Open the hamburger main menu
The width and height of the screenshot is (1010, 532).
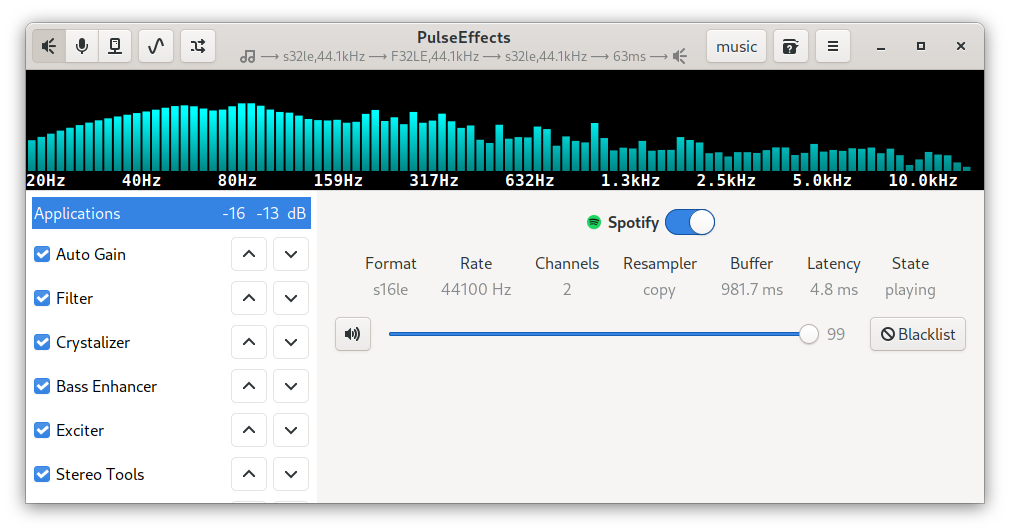pos(833,46)
